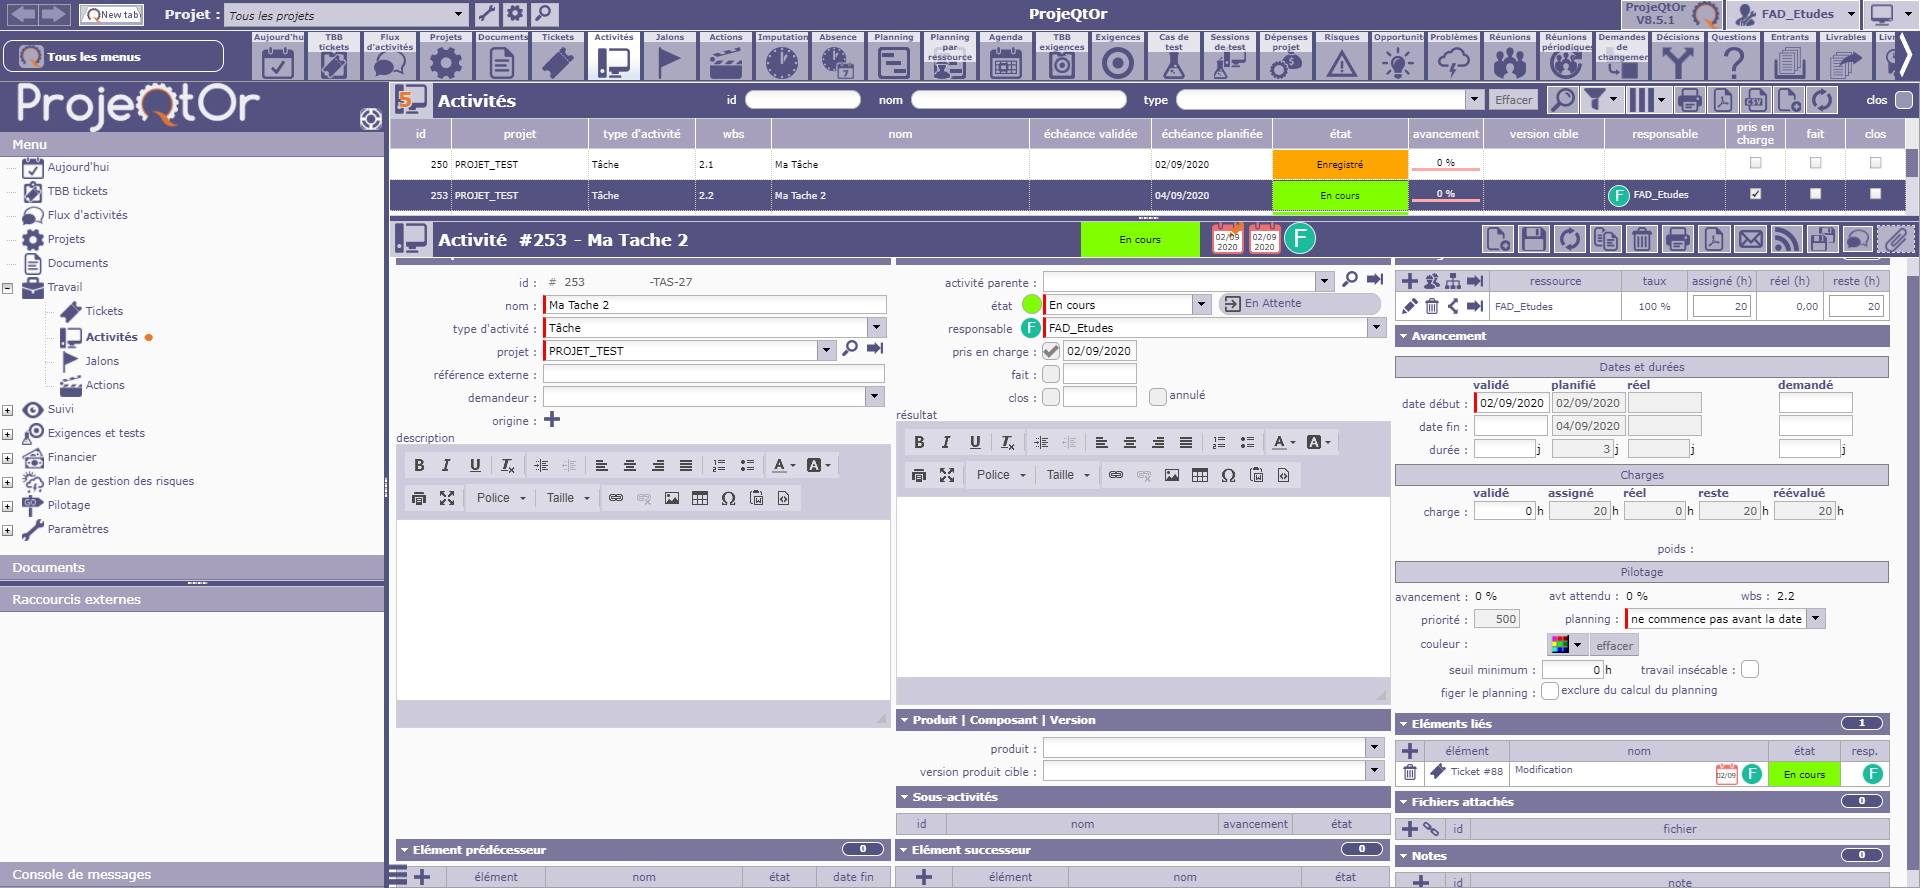Enable the 'figer le planning' checkbox
This screenshot has width=1920, height=888.
1550,691
